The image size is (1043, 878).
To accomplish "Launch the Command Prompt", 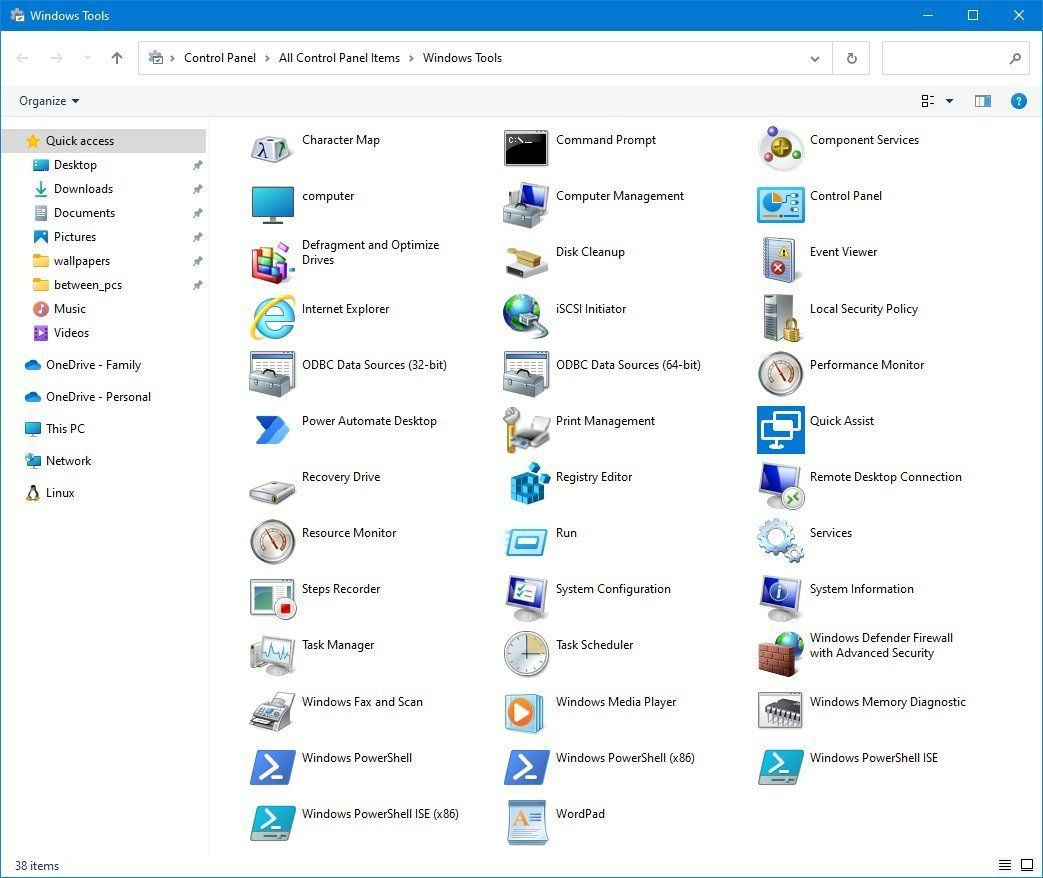I will click(605, 140).
